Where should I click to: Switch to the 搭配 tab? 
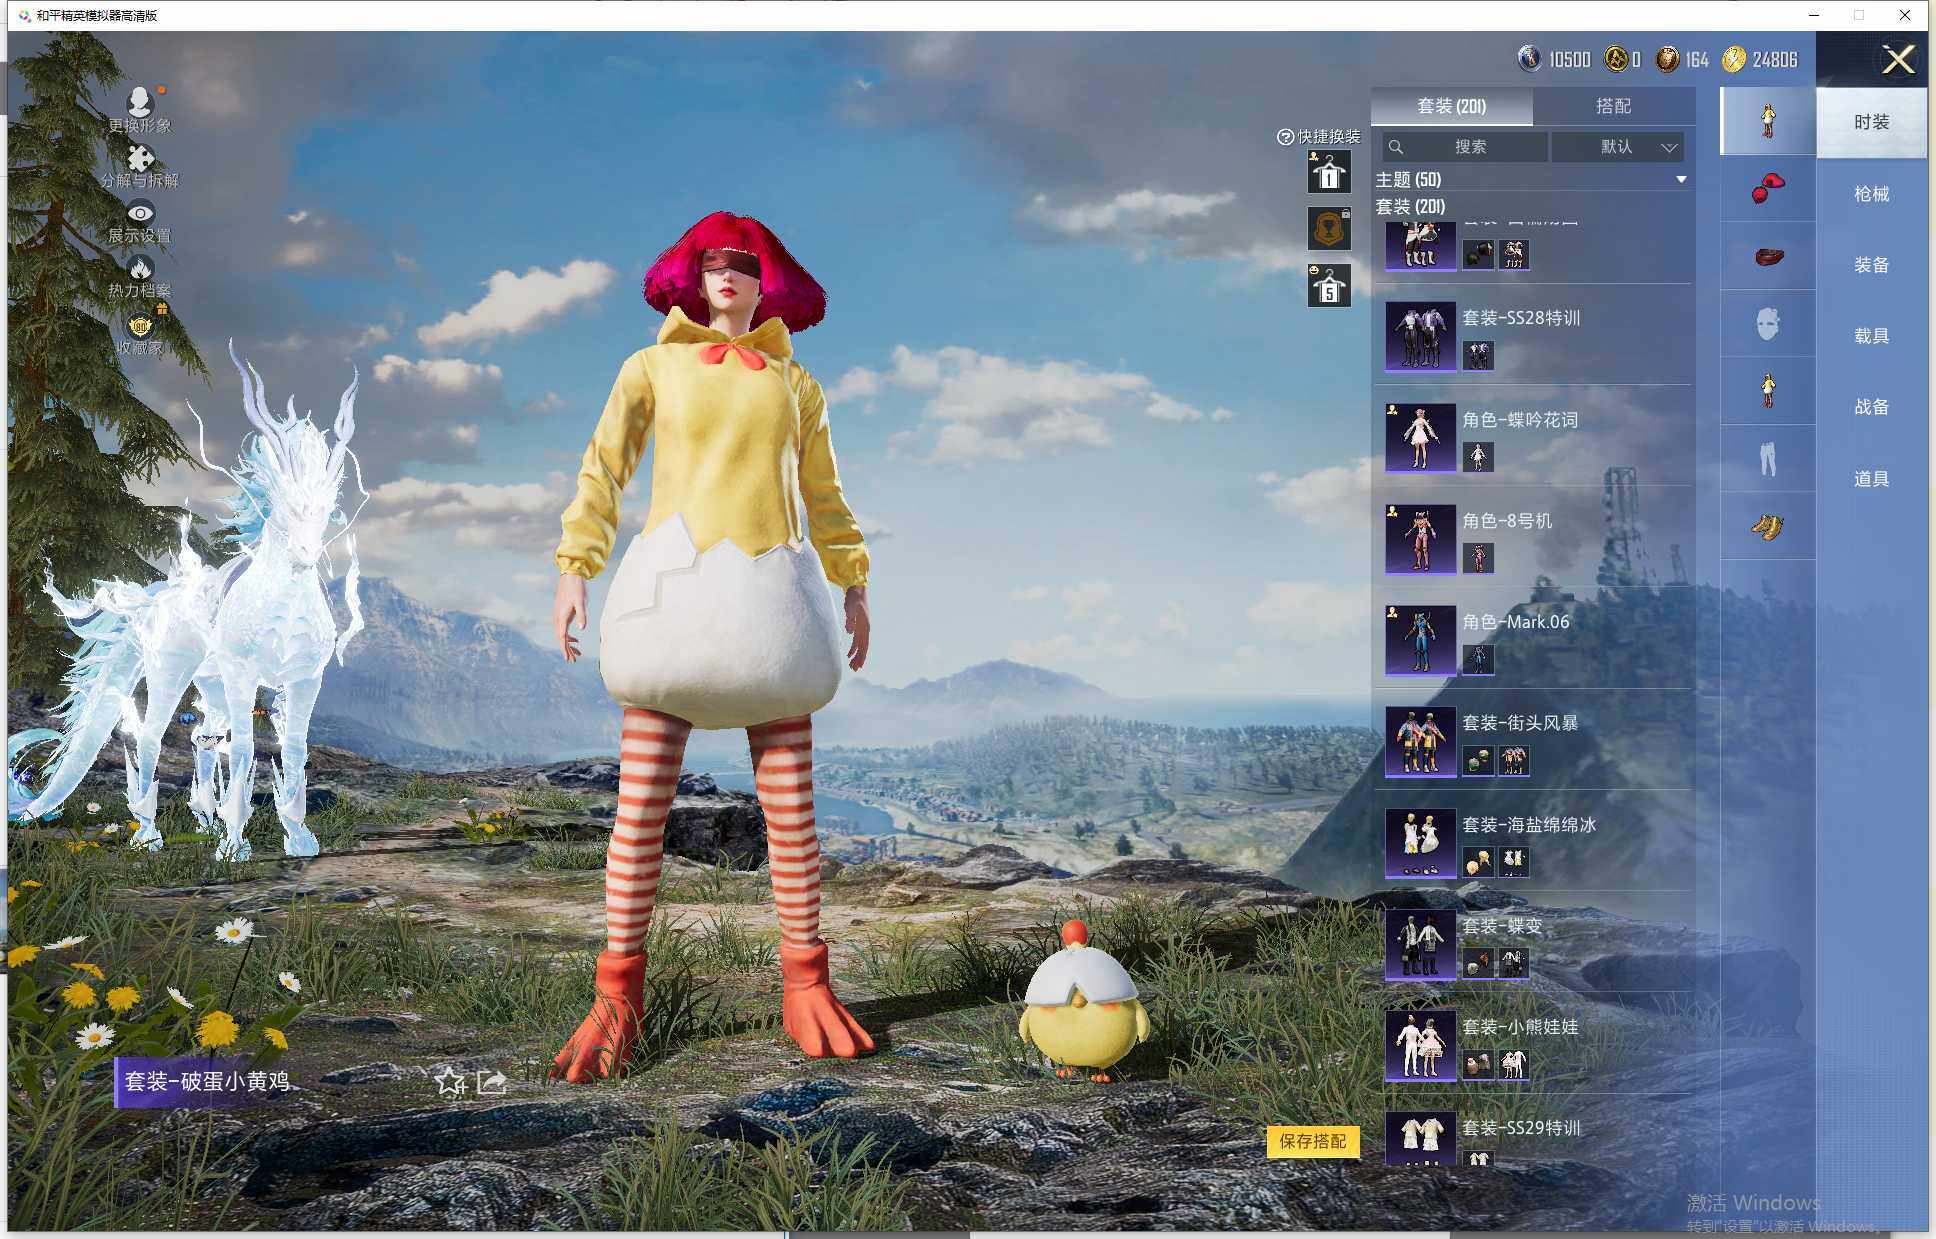click(x=1613, y=106)
